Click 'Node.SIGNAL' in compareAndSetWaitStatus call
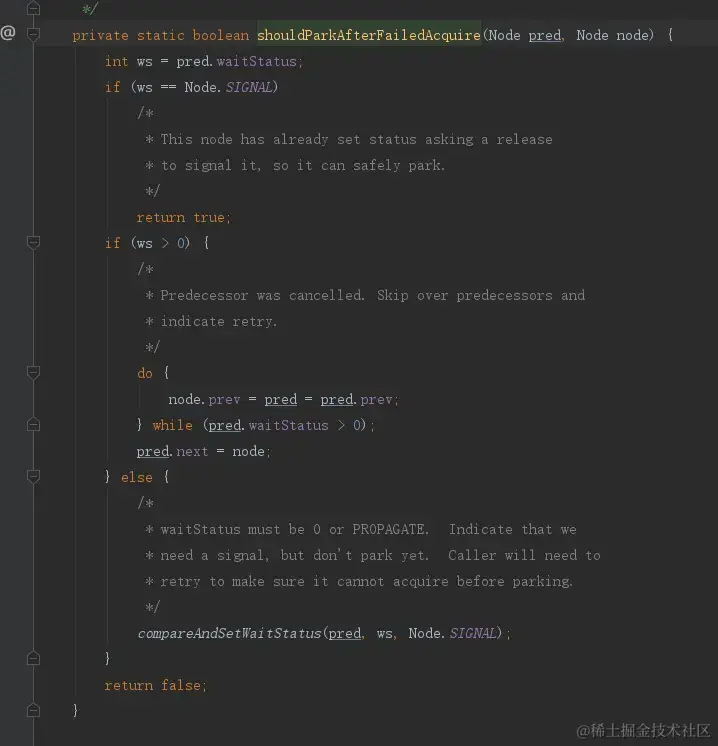Viewport: 718px width, 746px height. point(452,633)
